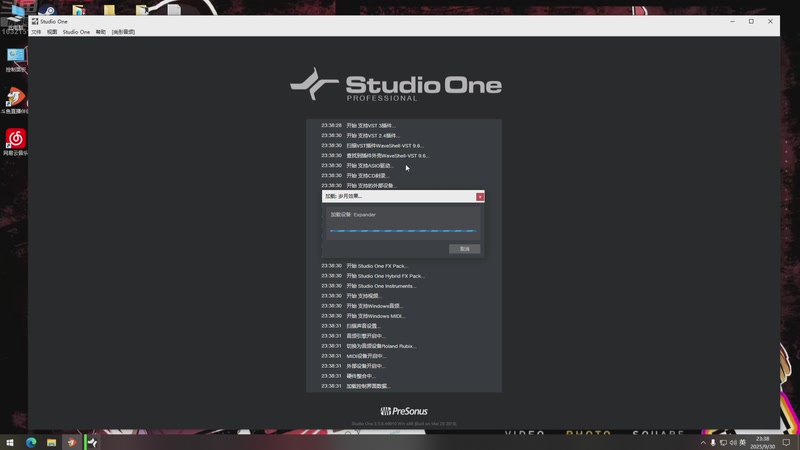Click the 英 input method indicator
Image resolution: width=800 pixels, height=450 pixels.
coord(743,442)
